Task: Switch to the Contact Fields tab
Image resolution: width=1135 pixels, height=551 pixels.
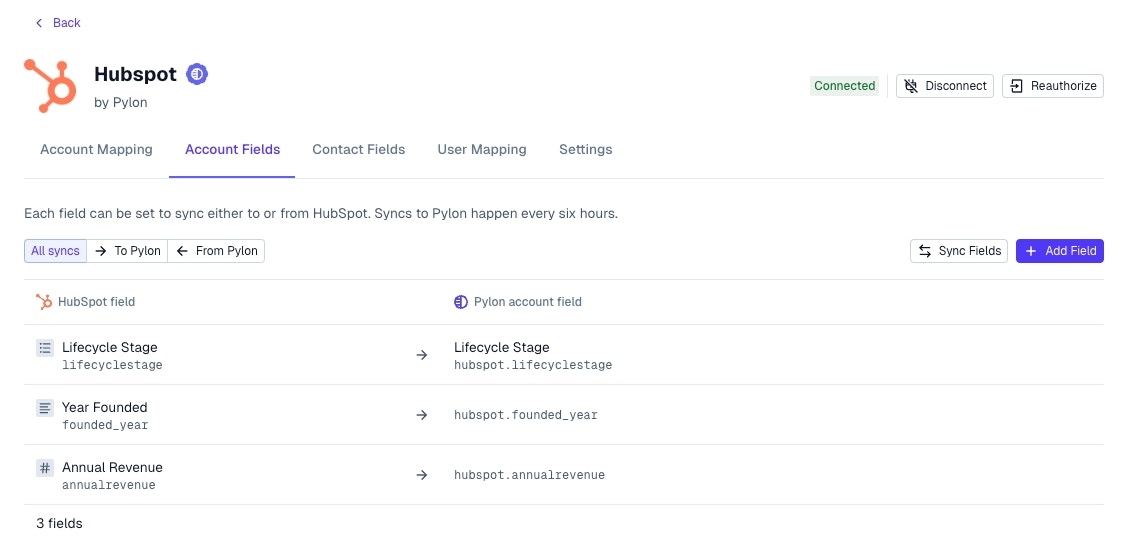Action: (x=359, y=150)
